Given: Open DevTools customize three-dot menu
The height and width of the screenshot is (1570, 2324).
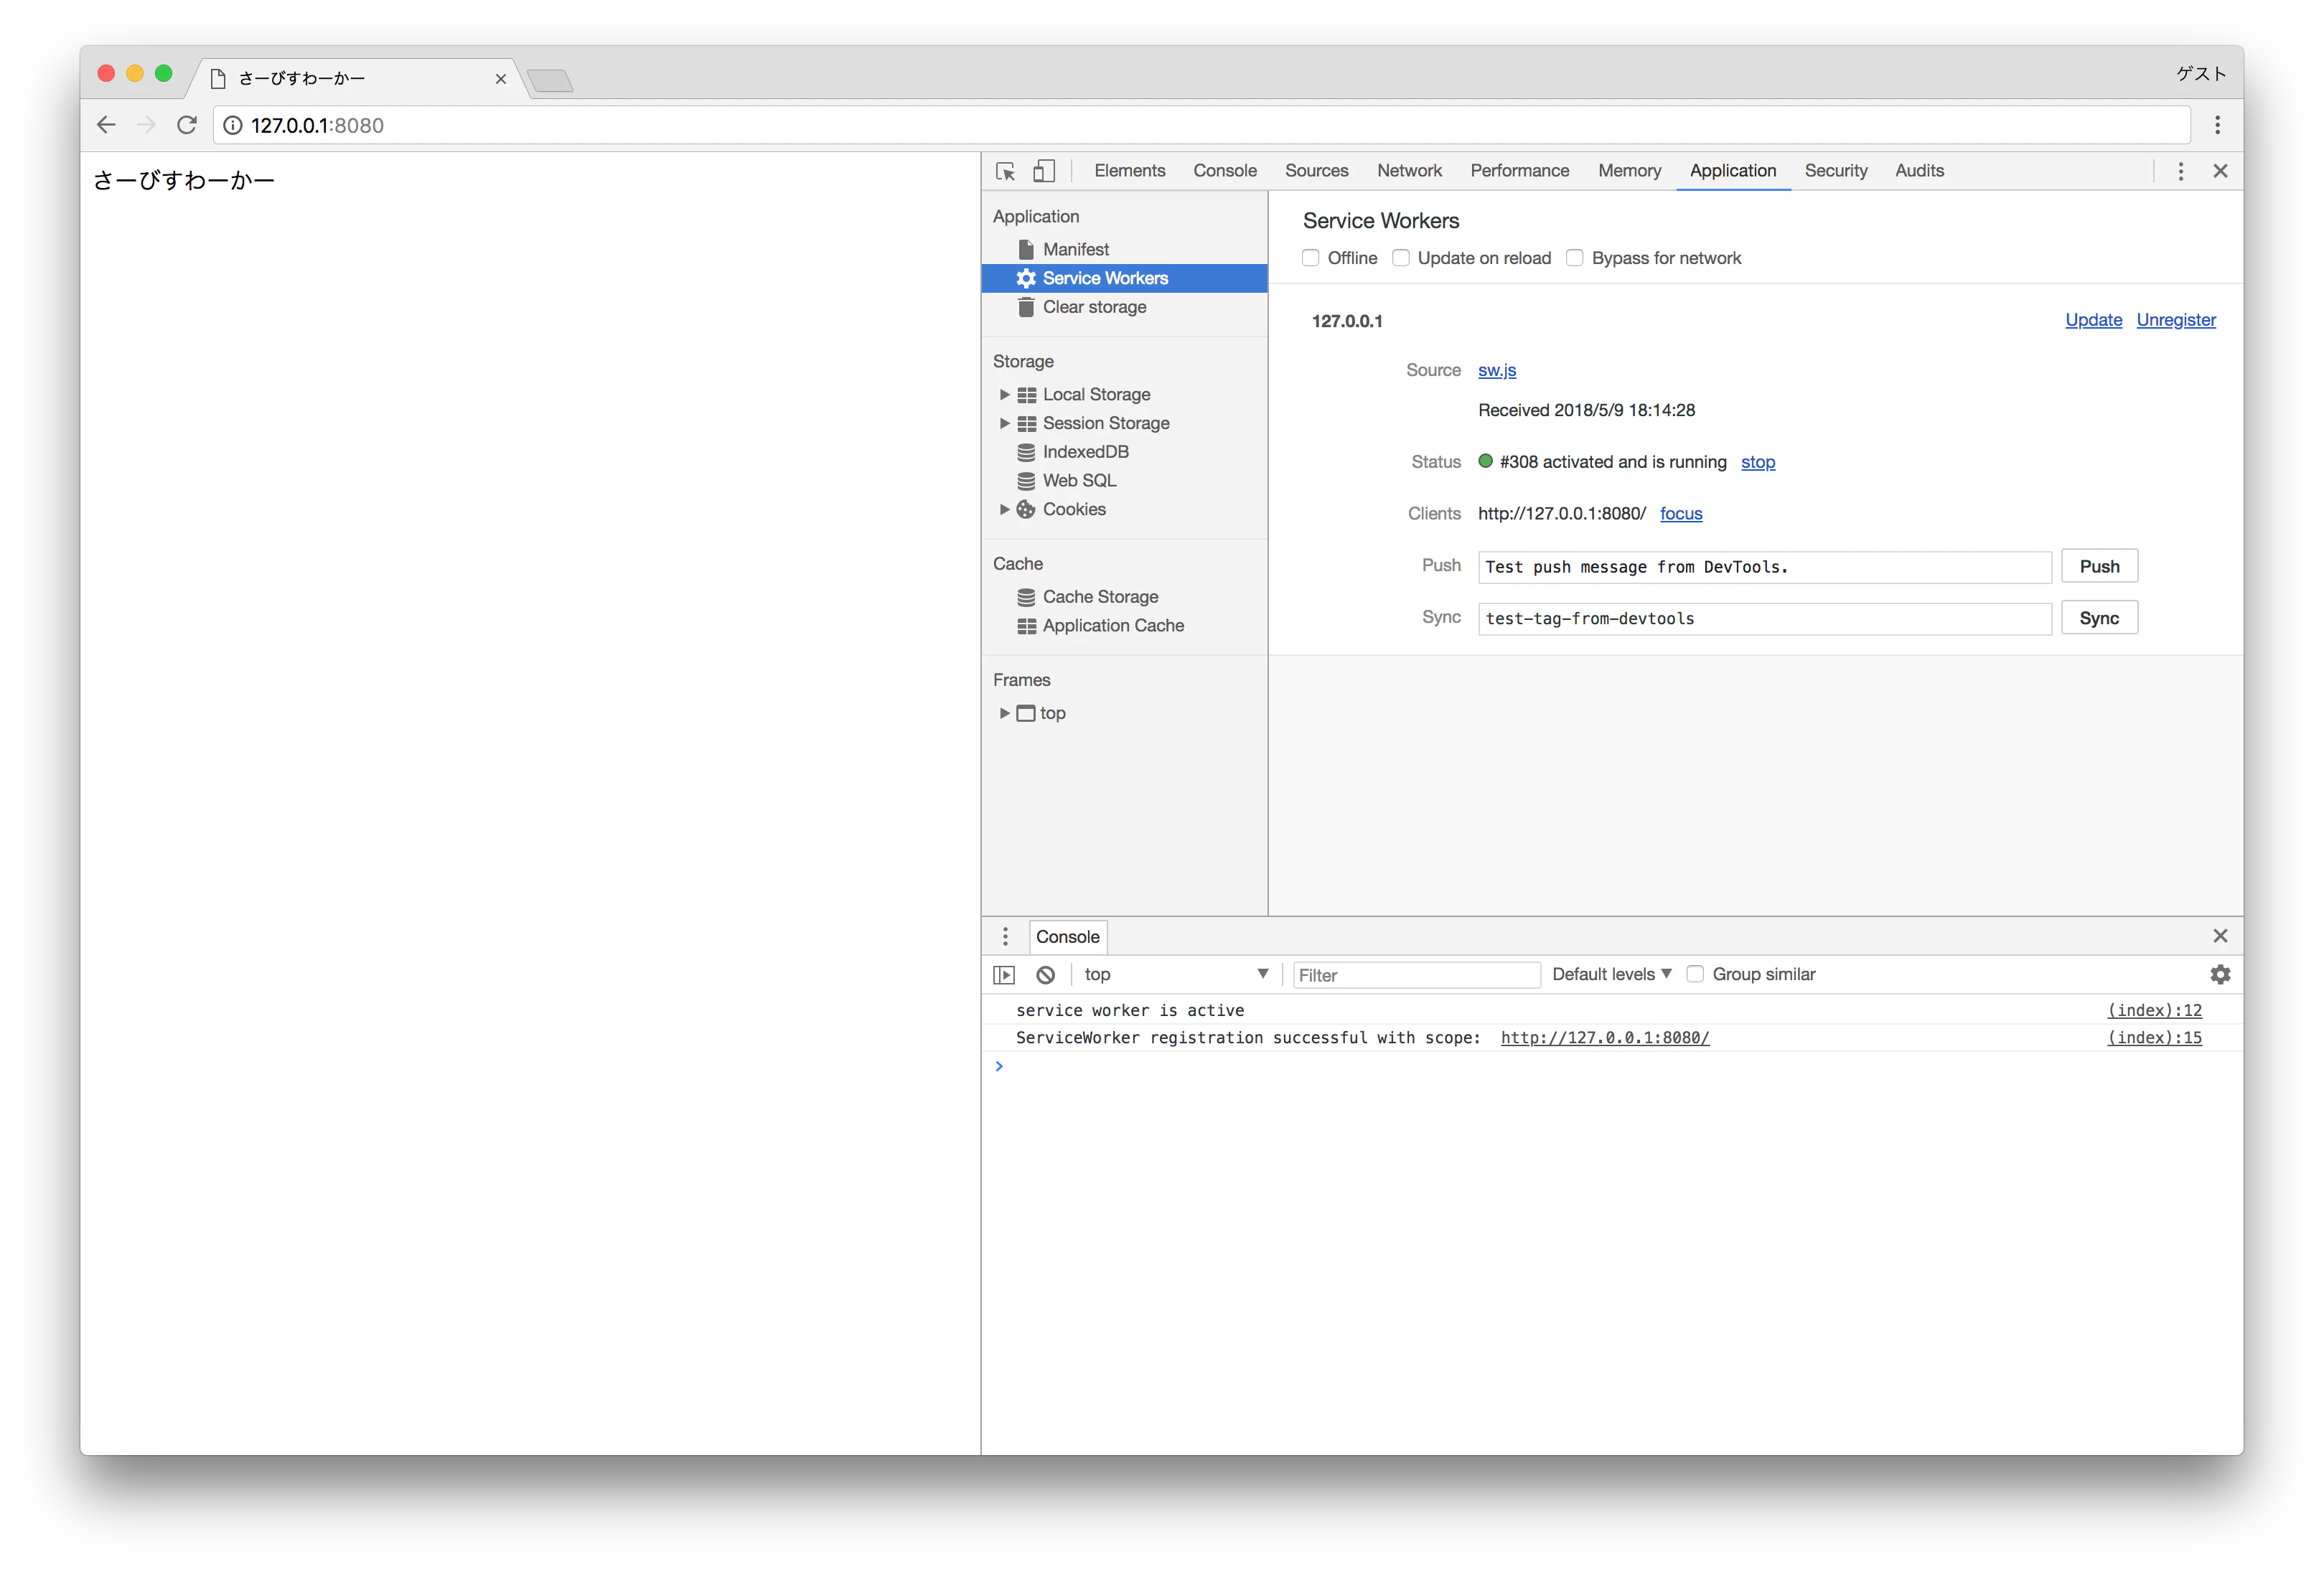Looking at the screenshot, I should click(x=2181, y=171).
